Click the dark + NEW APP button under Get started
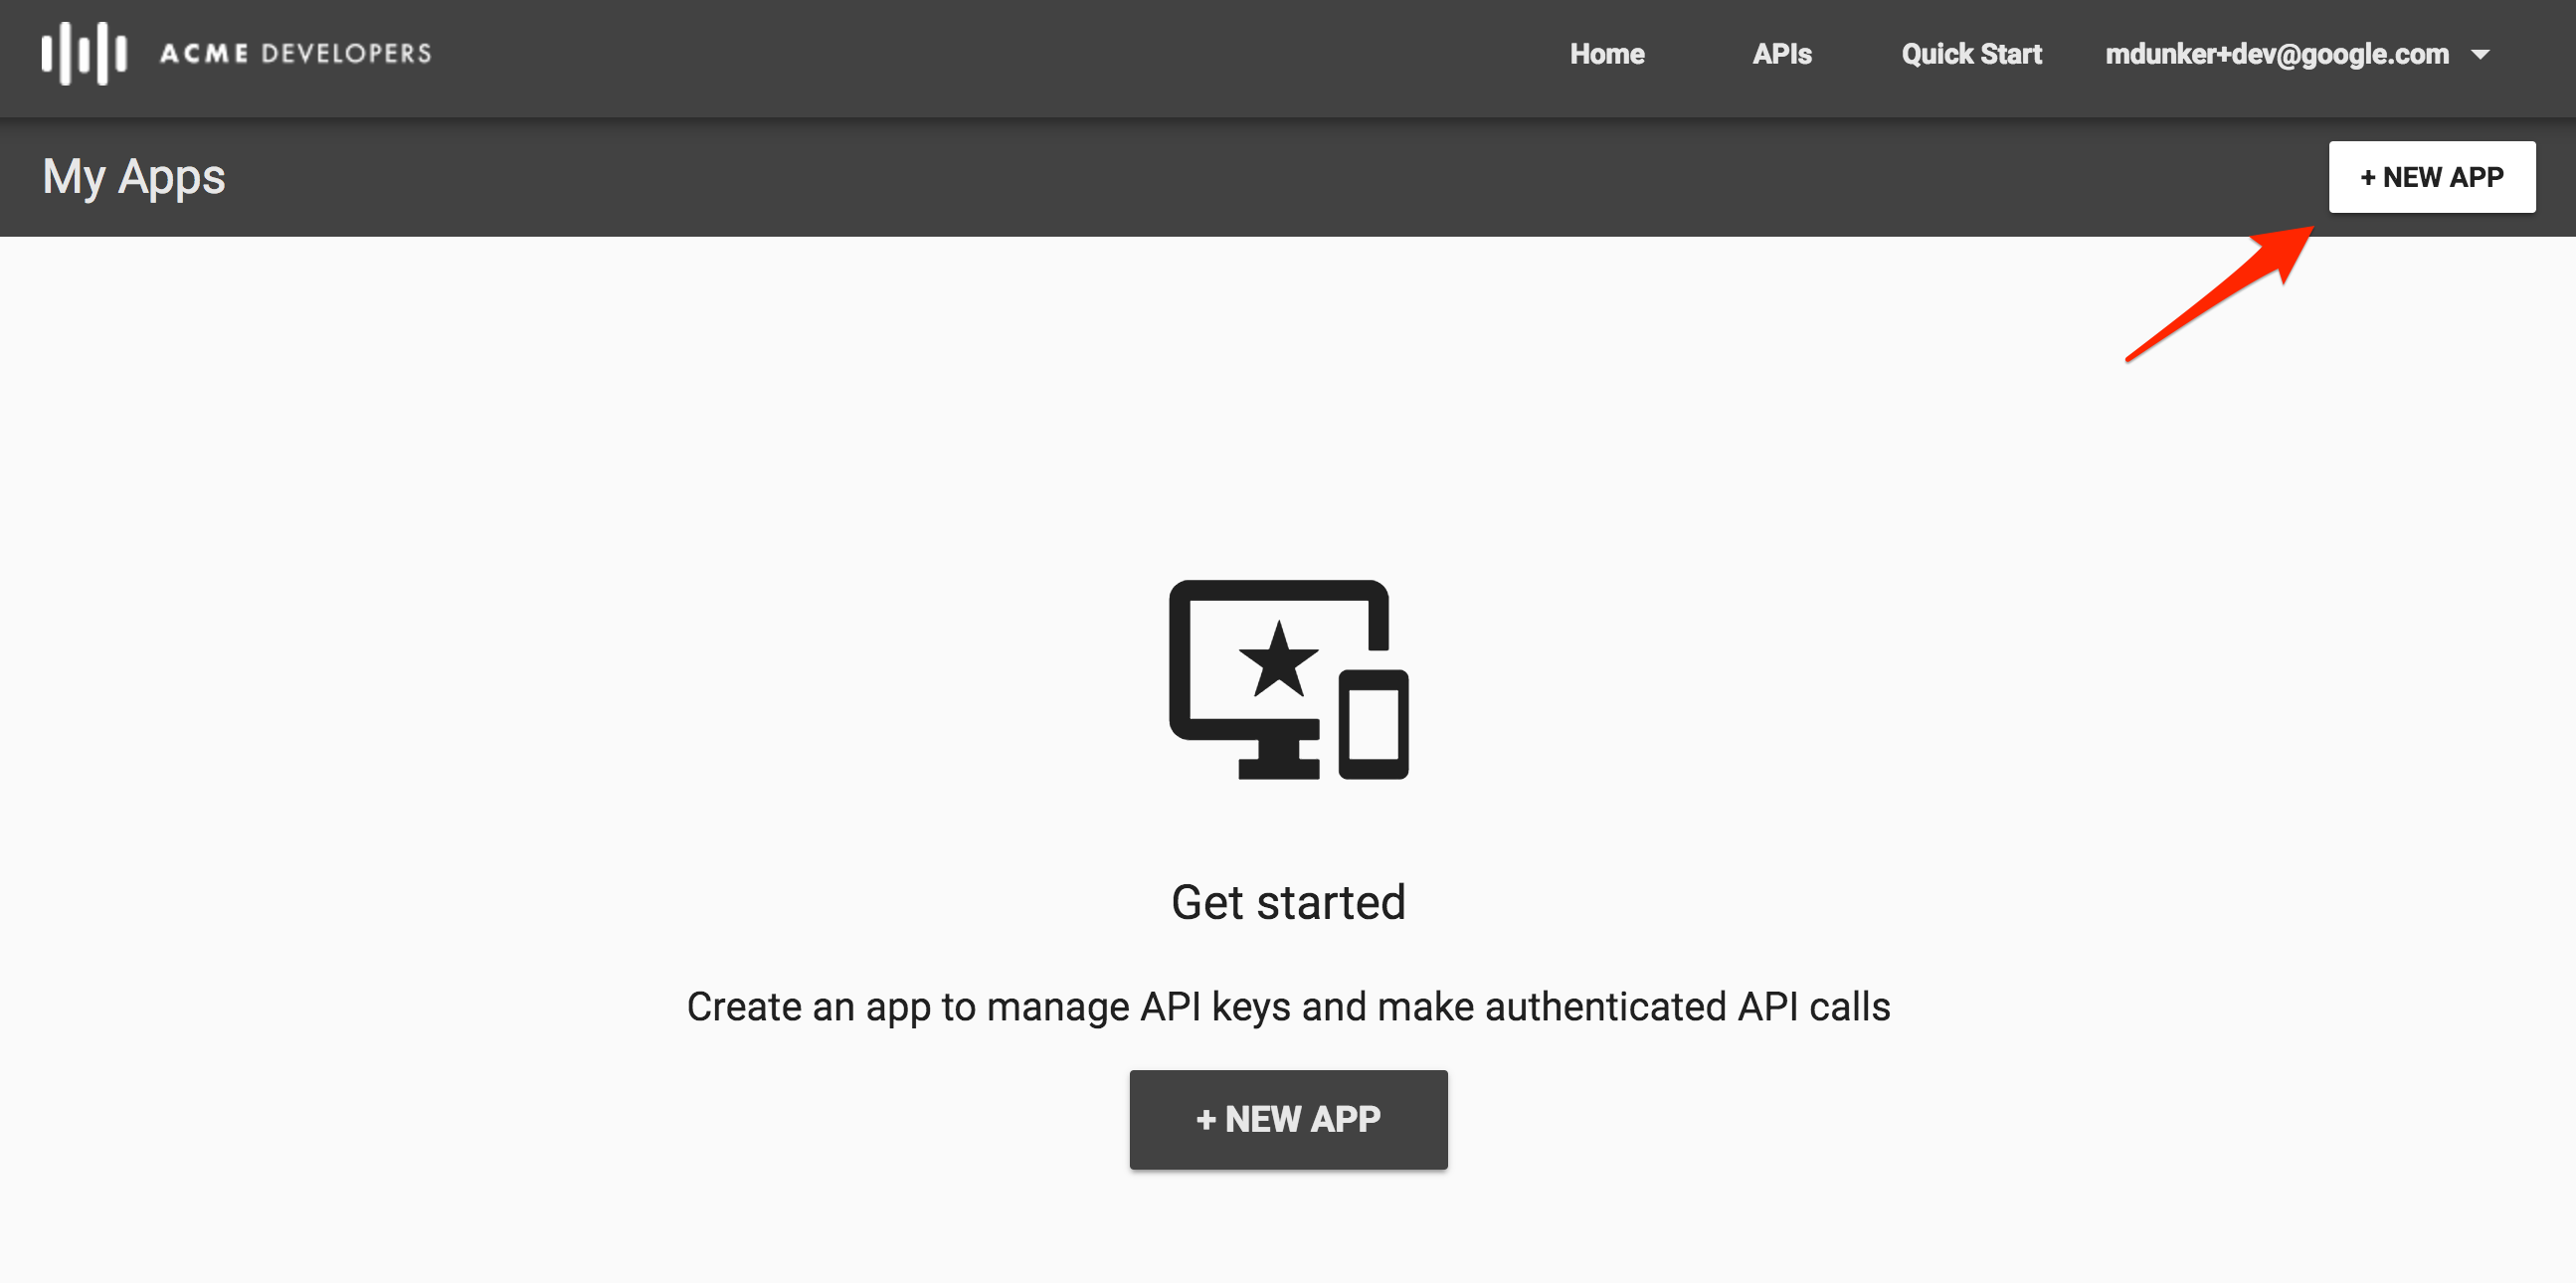The height and width of the screenshot is (1283, 2576). pos(1288,1119)
